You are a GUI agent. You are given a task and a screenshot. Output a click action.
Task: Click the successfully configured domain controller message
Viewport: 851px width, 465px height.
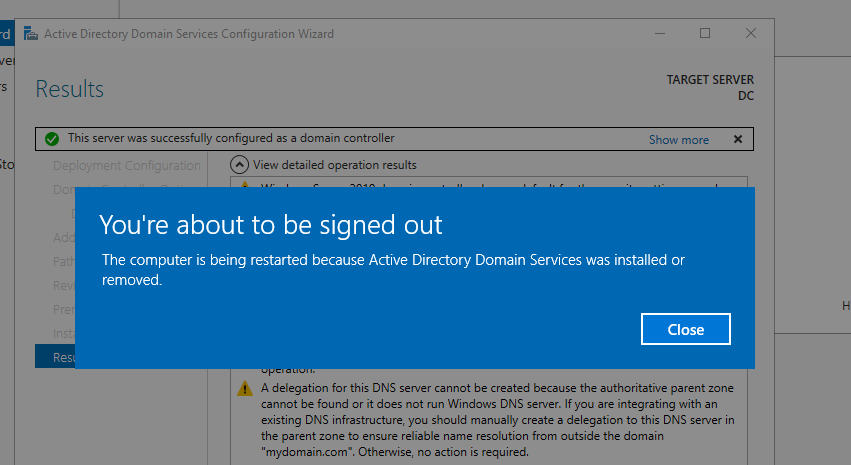coord(231,138)
